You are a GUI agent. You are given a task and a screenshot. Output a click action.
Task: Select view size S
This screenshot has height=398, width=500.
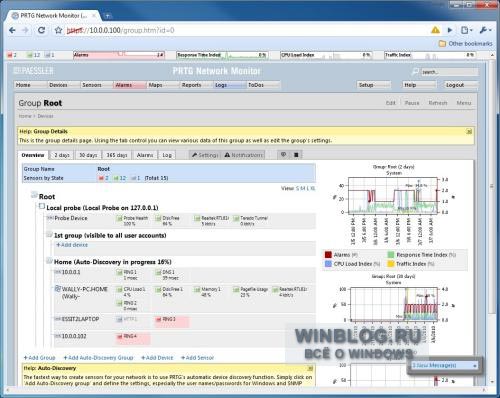tap(297, 189)
